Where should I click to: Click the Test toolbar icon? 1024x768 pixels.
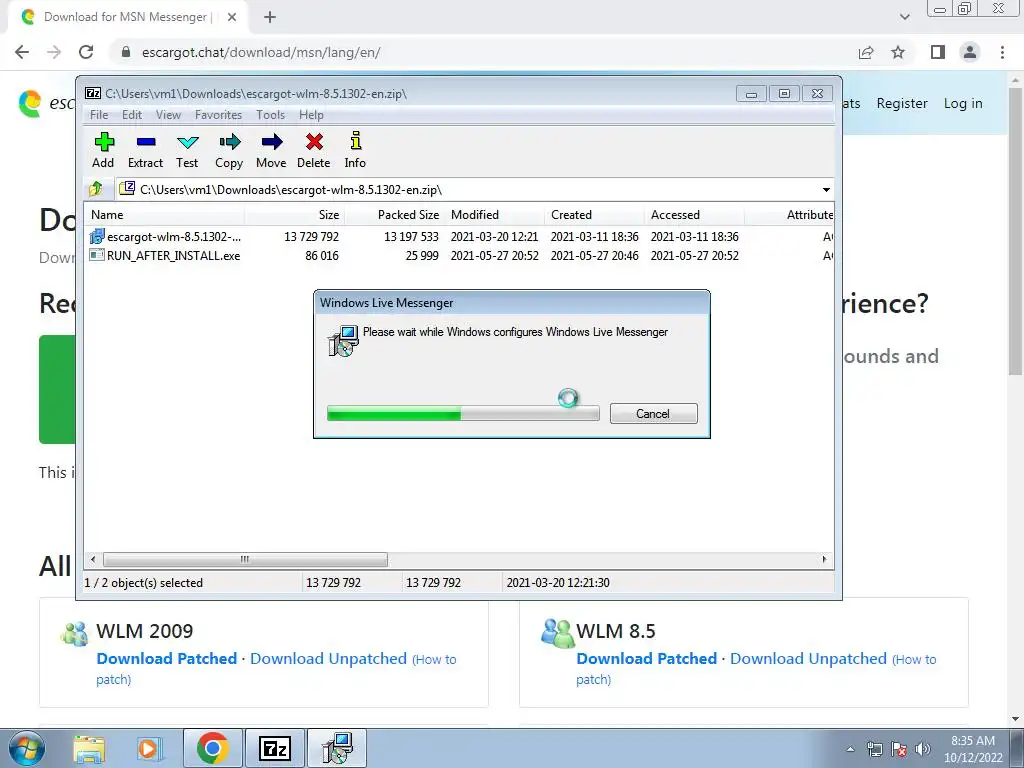pos(187,142)
